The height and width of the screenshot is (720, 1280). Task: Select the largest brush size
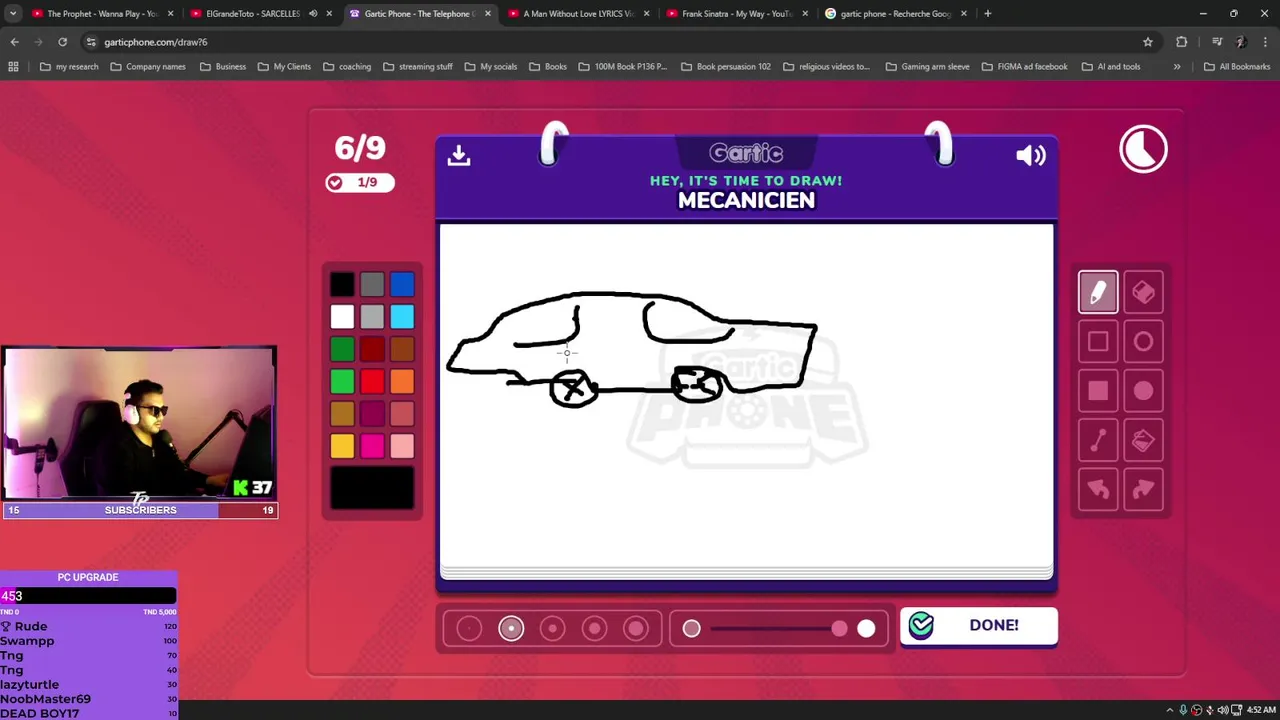pos(636,628)
